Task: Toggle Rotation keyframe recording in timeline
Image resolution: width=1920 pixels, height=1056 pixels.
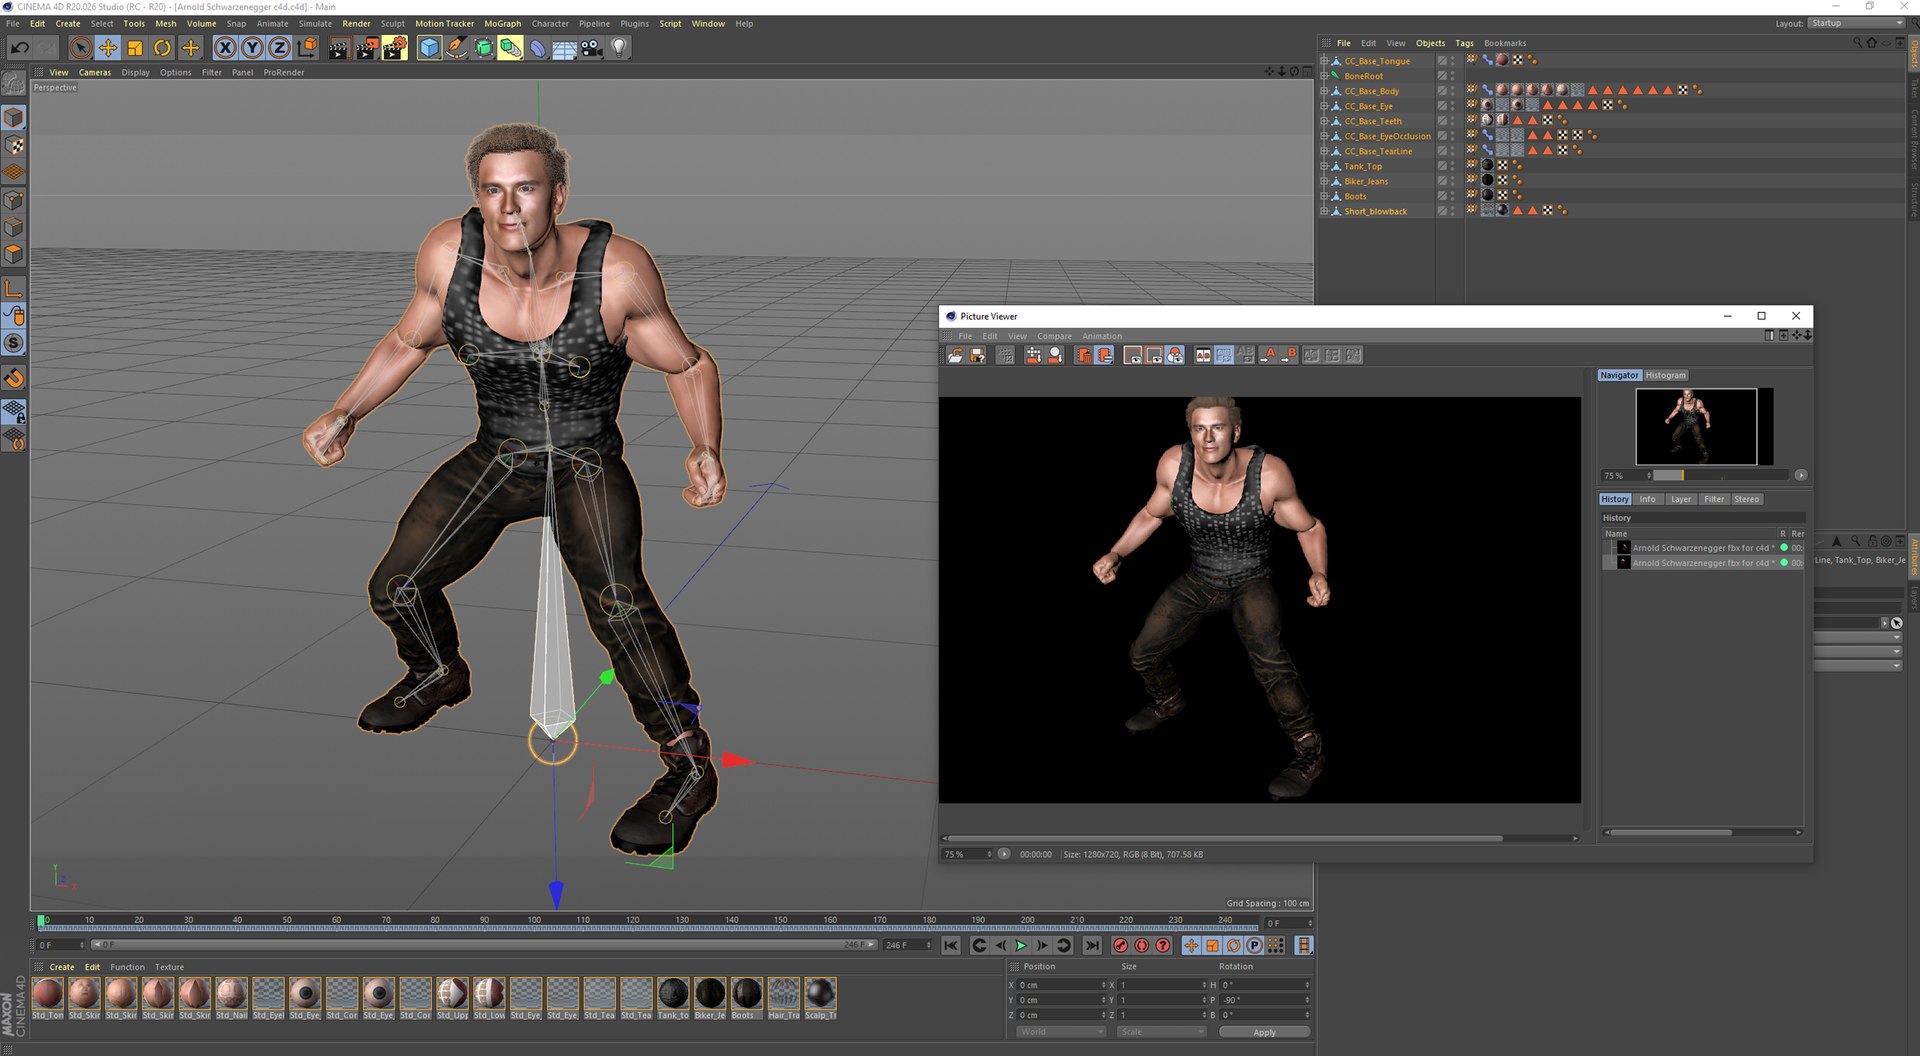Action: coord(1233,945)
